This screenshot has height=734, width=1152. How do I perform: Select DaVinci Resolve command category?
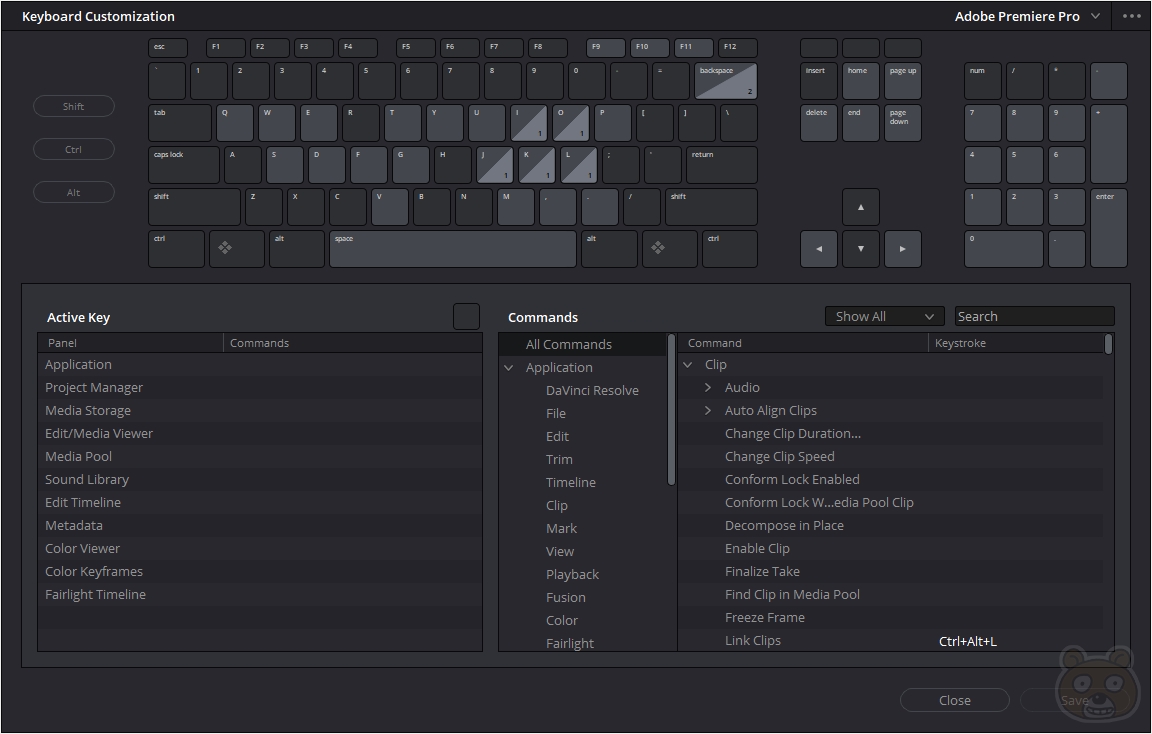(592, 390)
